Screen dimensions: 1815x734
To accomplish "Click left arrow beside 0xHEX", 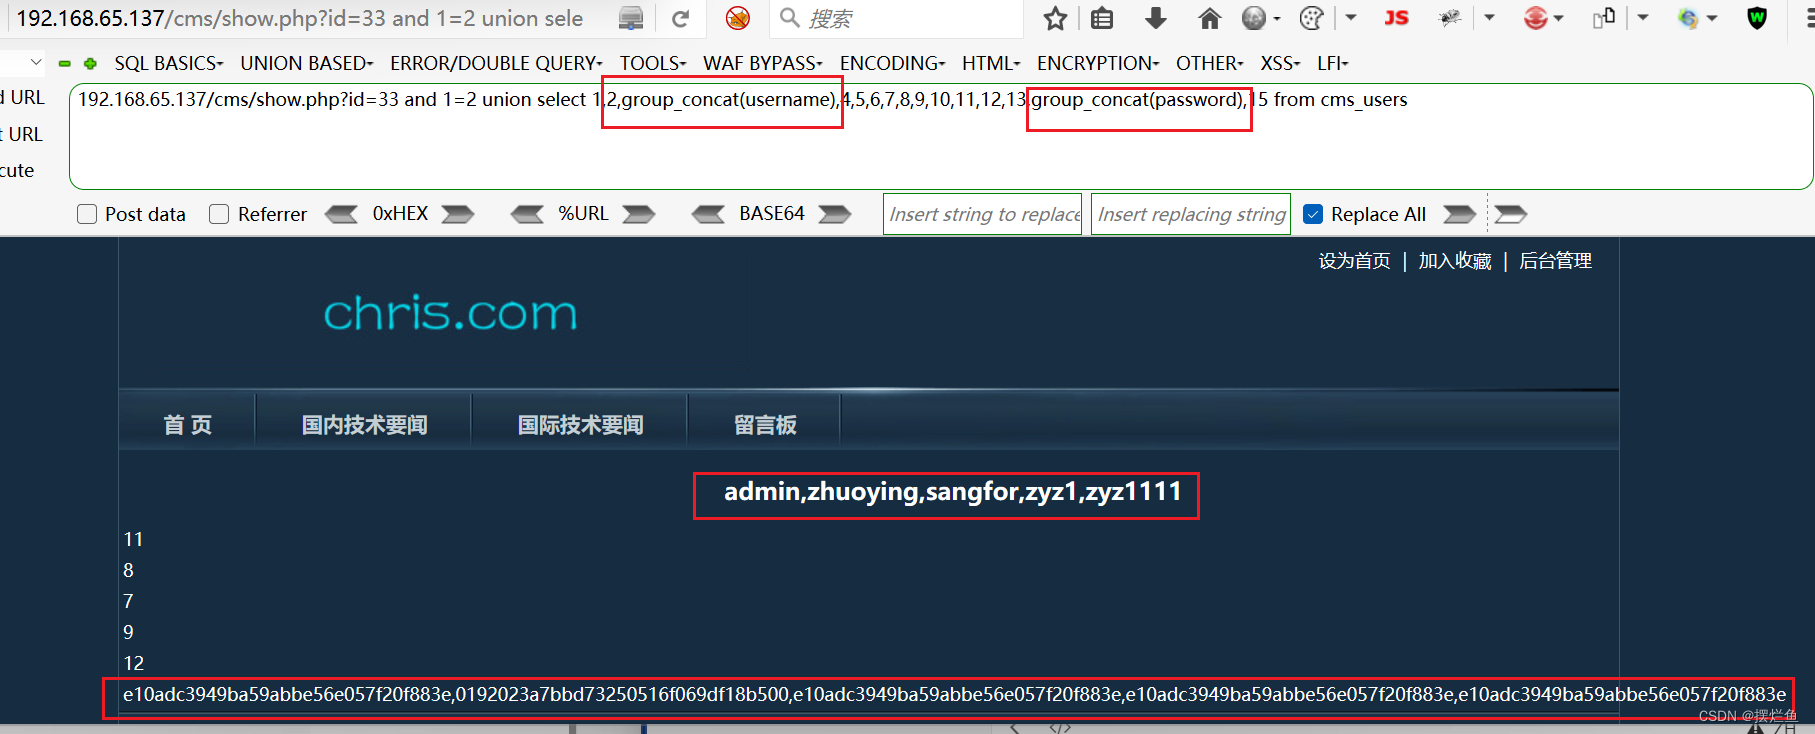I will click(341, 214).
